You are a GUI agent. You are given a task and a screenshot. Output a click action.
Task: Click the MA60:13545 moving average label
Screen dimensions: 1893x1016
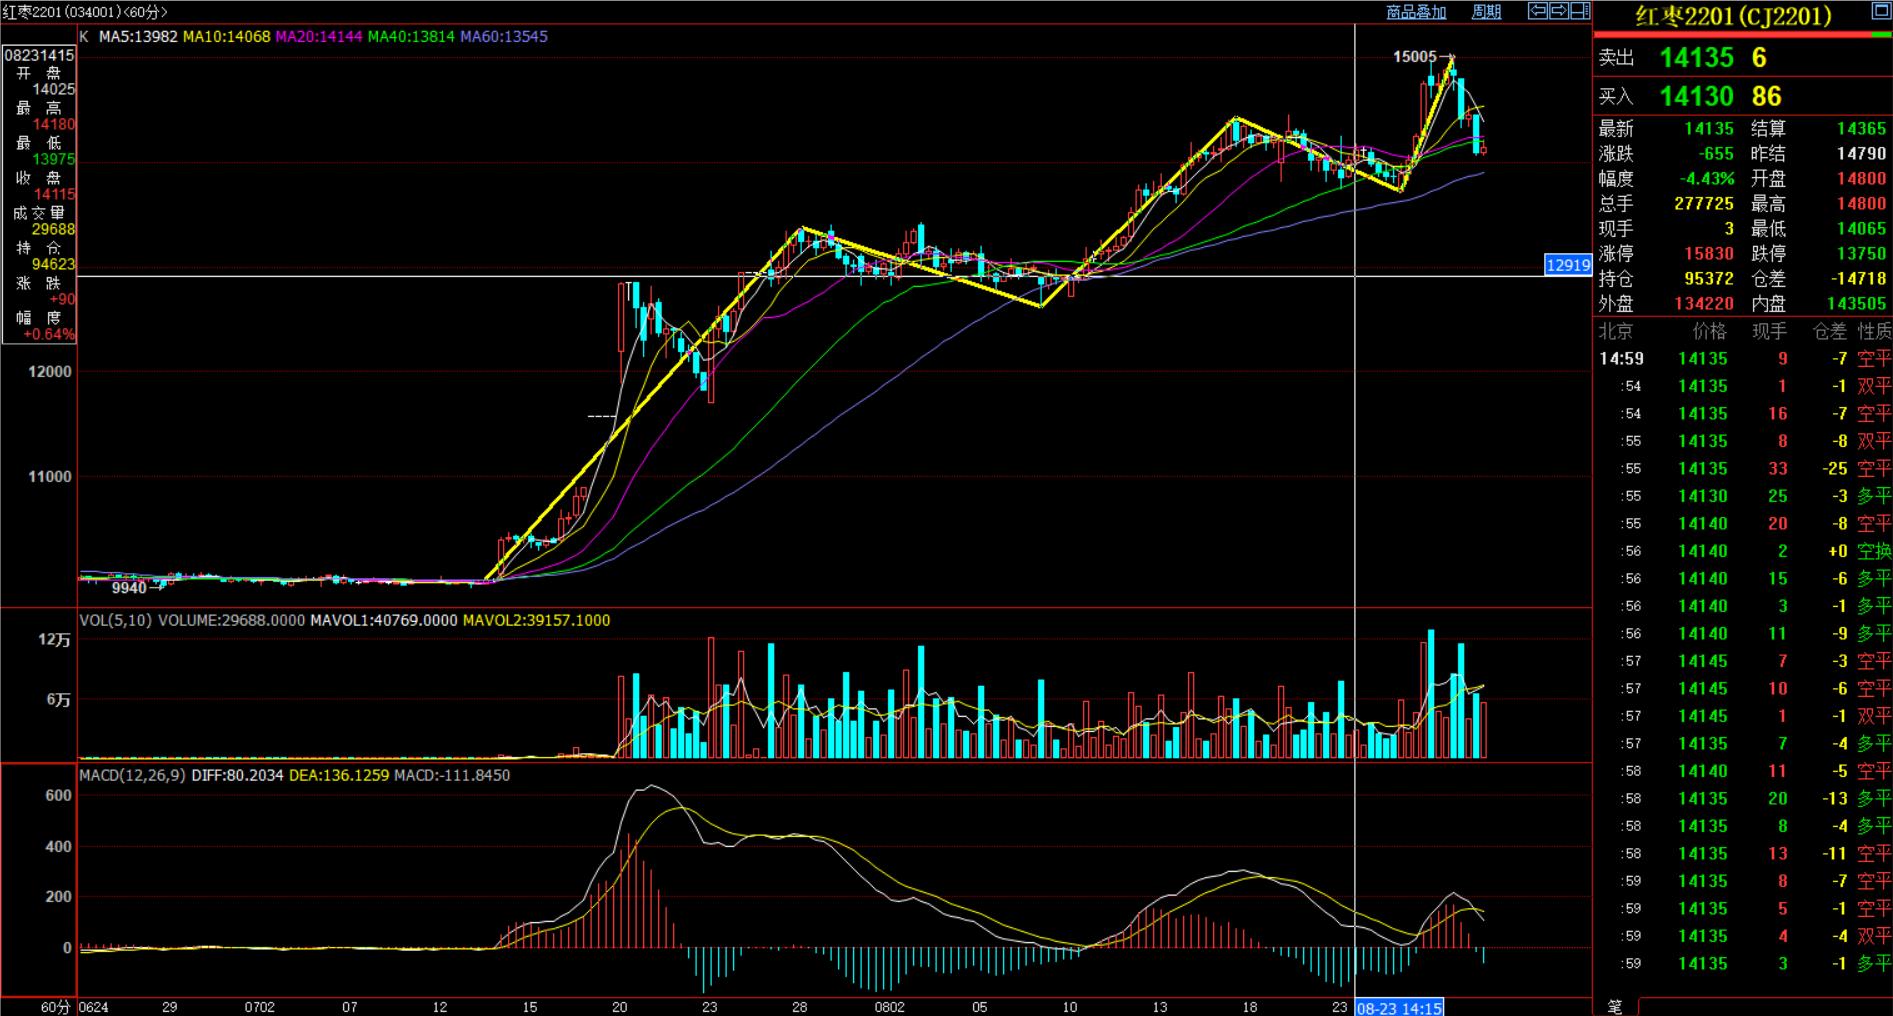click(x=503, y=36)
